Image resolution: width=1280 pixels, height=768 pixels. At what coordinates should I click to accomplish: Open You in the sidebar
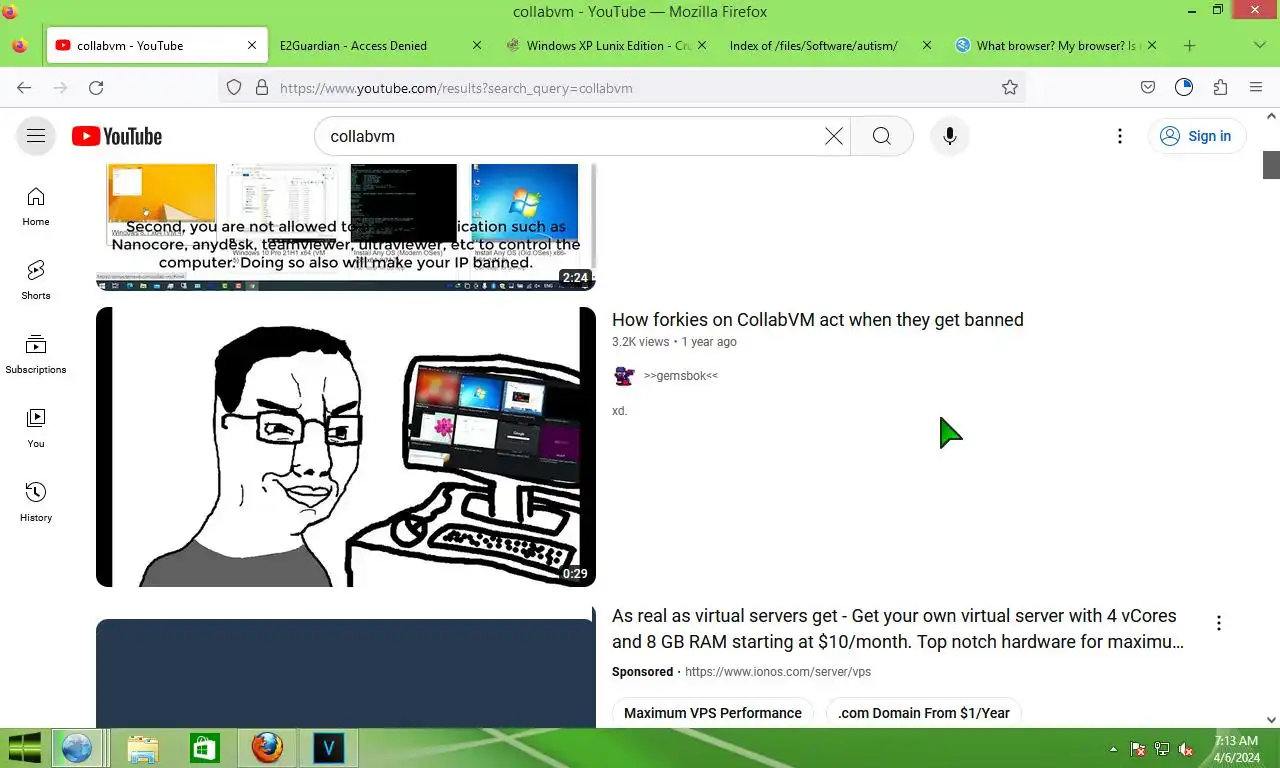(x=36, y=428)
